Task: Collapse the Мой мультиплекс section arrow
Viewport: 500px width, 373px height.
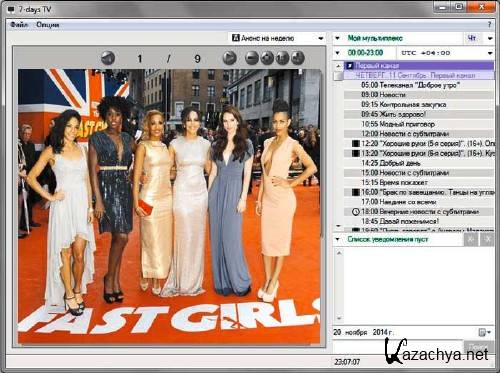Action: 337,38
